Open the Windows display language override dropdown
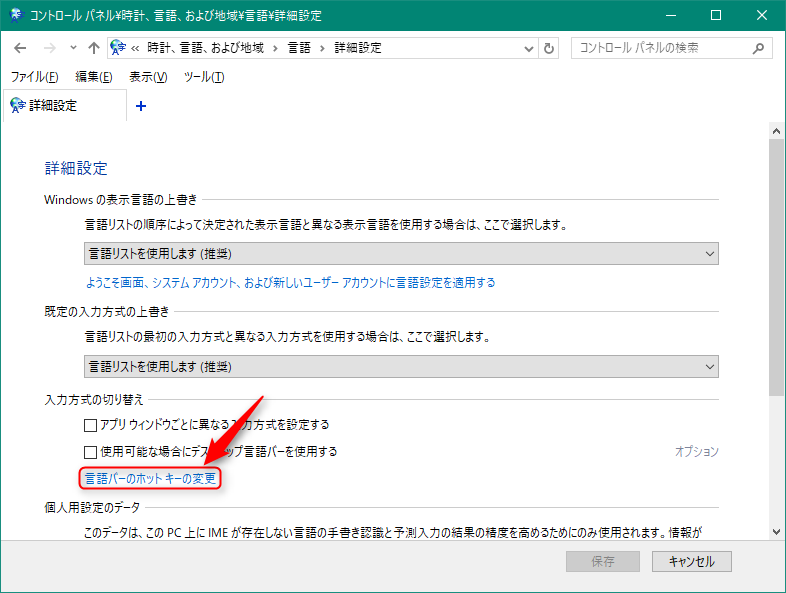 401,254
